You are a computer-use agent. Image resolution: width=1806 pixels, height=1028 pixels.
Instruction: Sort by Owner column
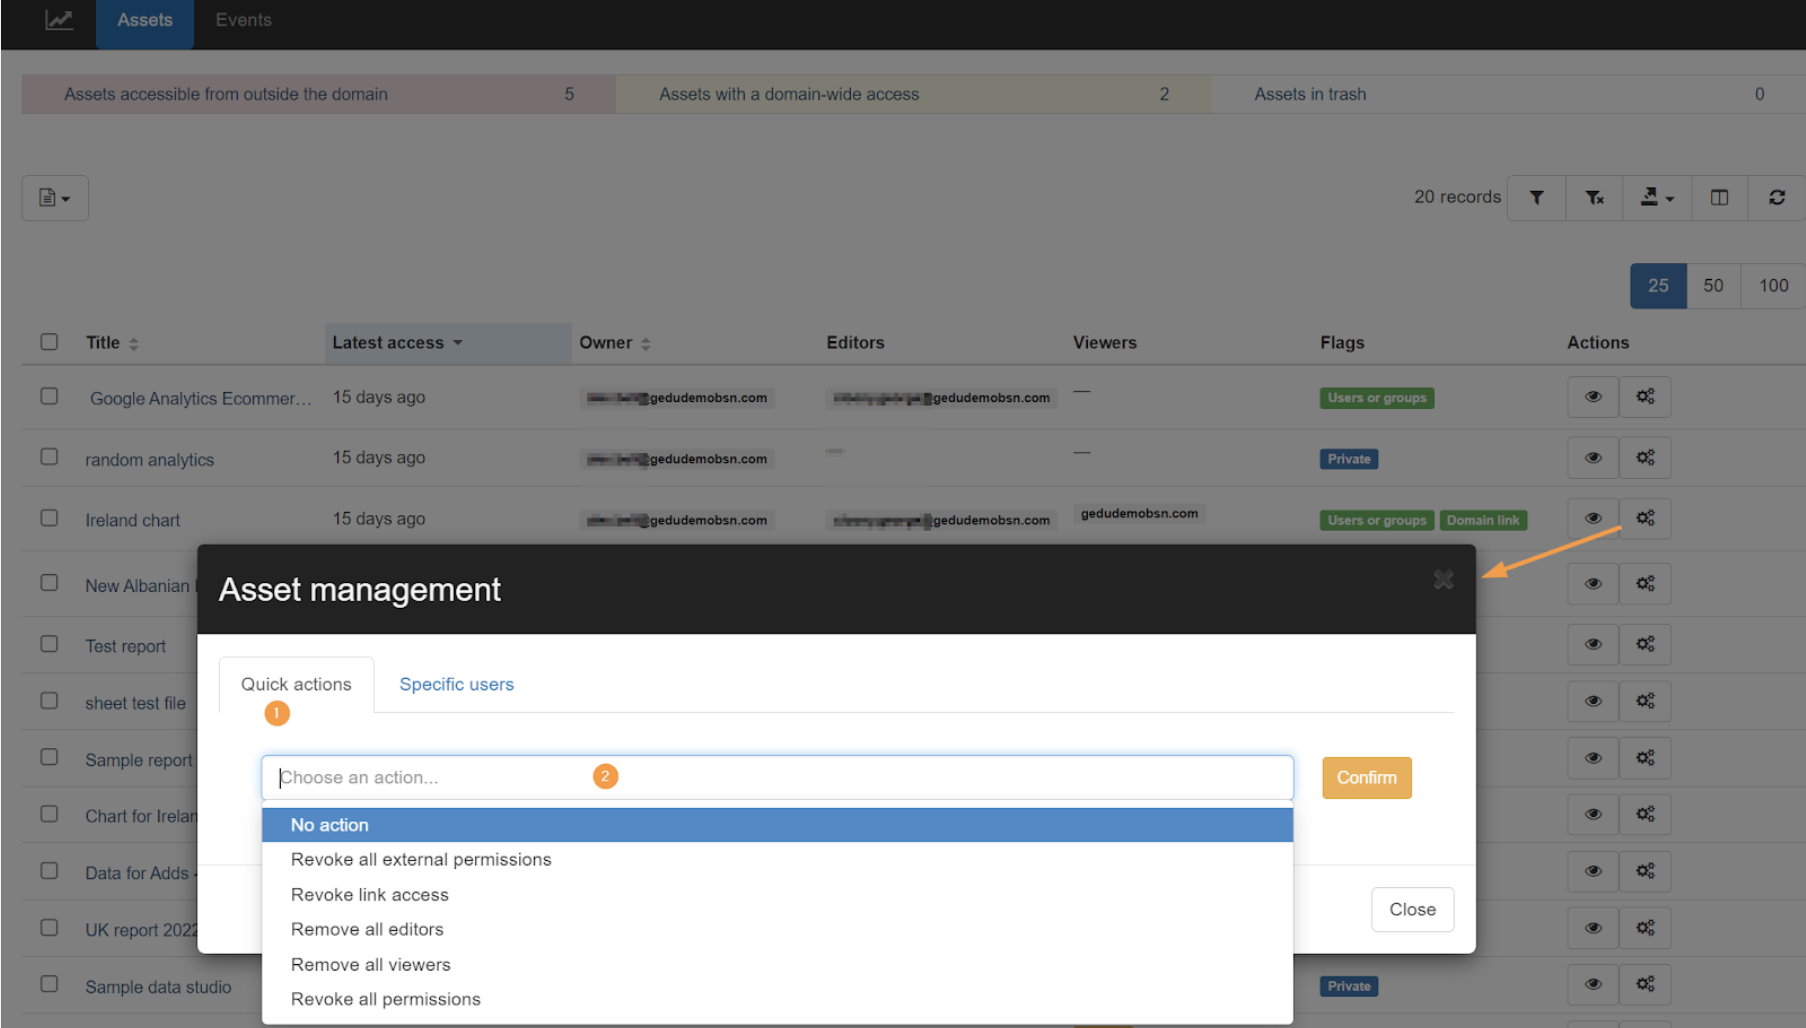(615, 343)
